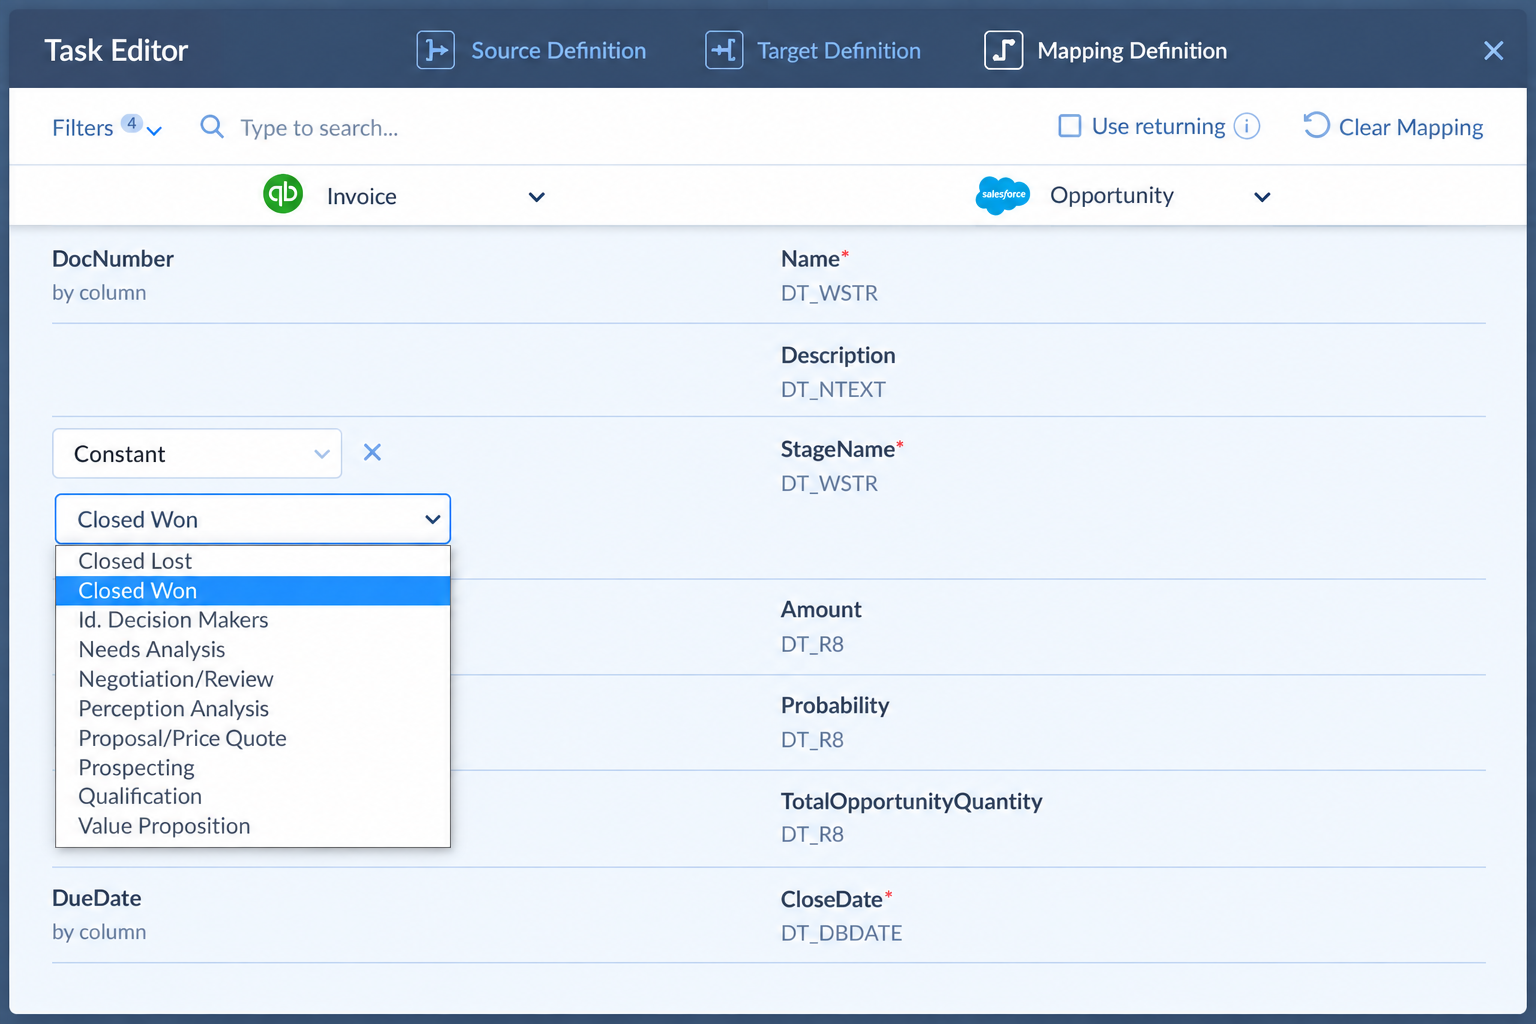Pick Negotiation/Review stage option
Image resolution: width=1536 pixels, height=1024 pixels.
(x=253, y=679)
